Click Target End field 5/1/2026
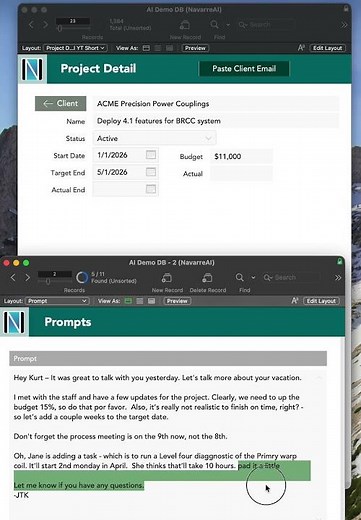The image size is (361, 520). (125, 172)
